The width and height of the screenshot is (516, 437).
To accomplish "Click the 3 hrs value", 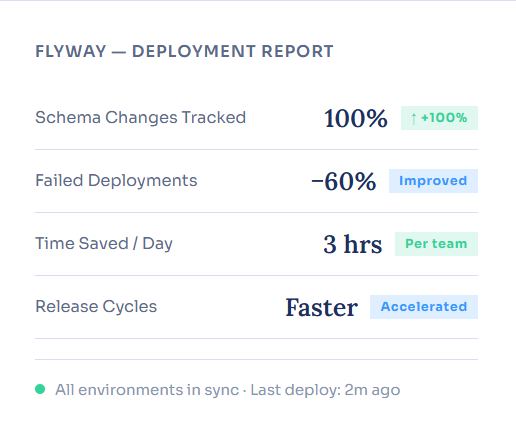I will tap(353, 244).
